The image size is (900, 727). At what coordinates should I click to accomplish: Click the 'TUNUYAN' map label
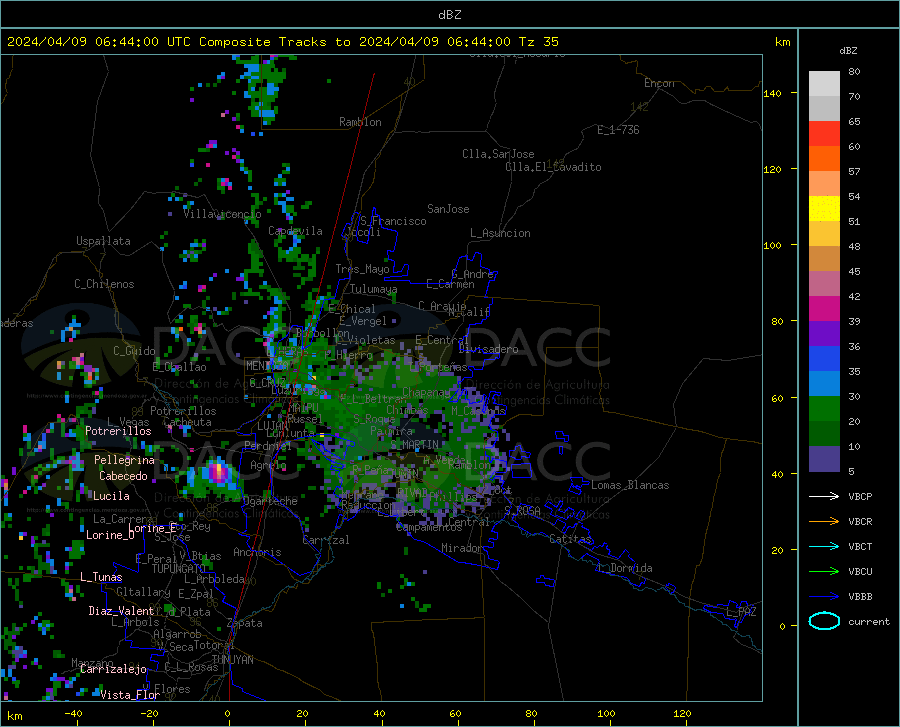[x=232, y=660]
